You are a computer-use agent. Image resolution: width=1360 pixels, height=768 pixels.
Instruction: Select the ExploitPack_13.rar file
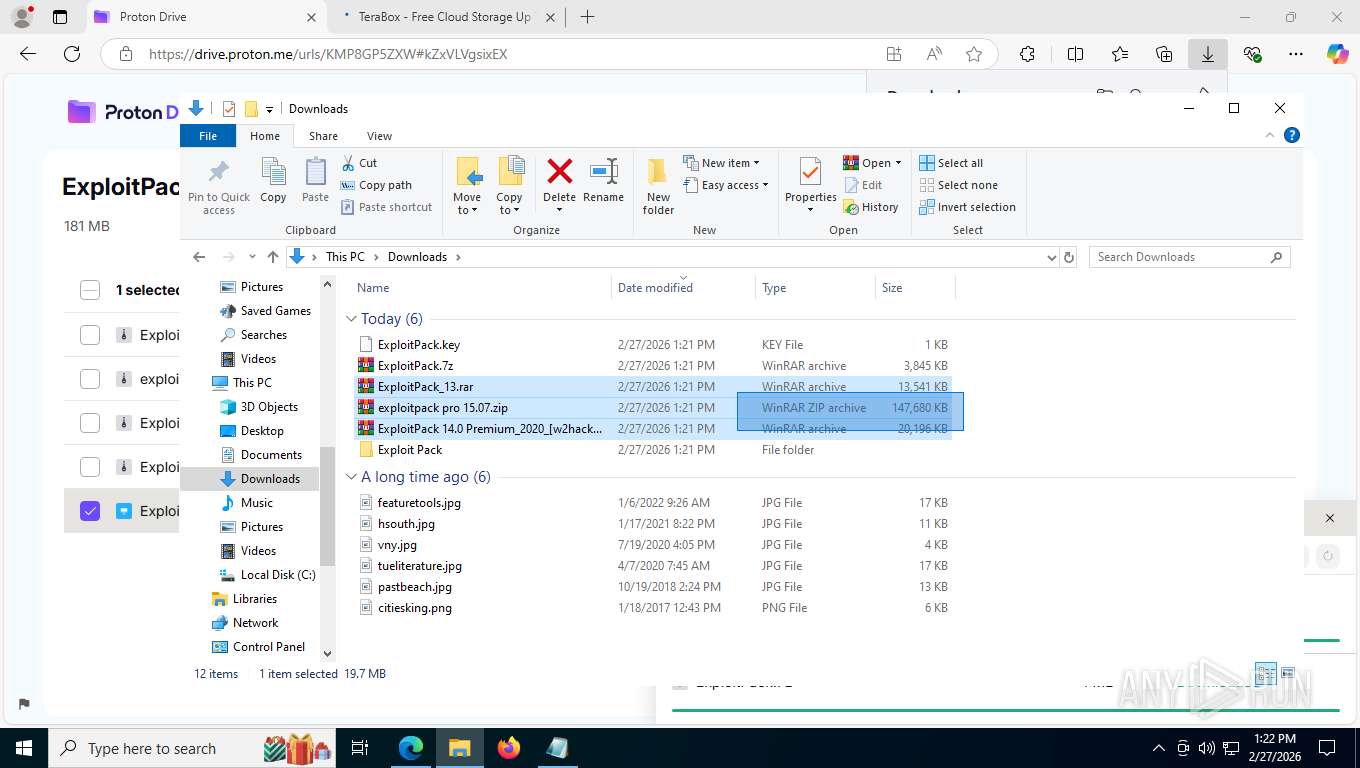(425, 387)
